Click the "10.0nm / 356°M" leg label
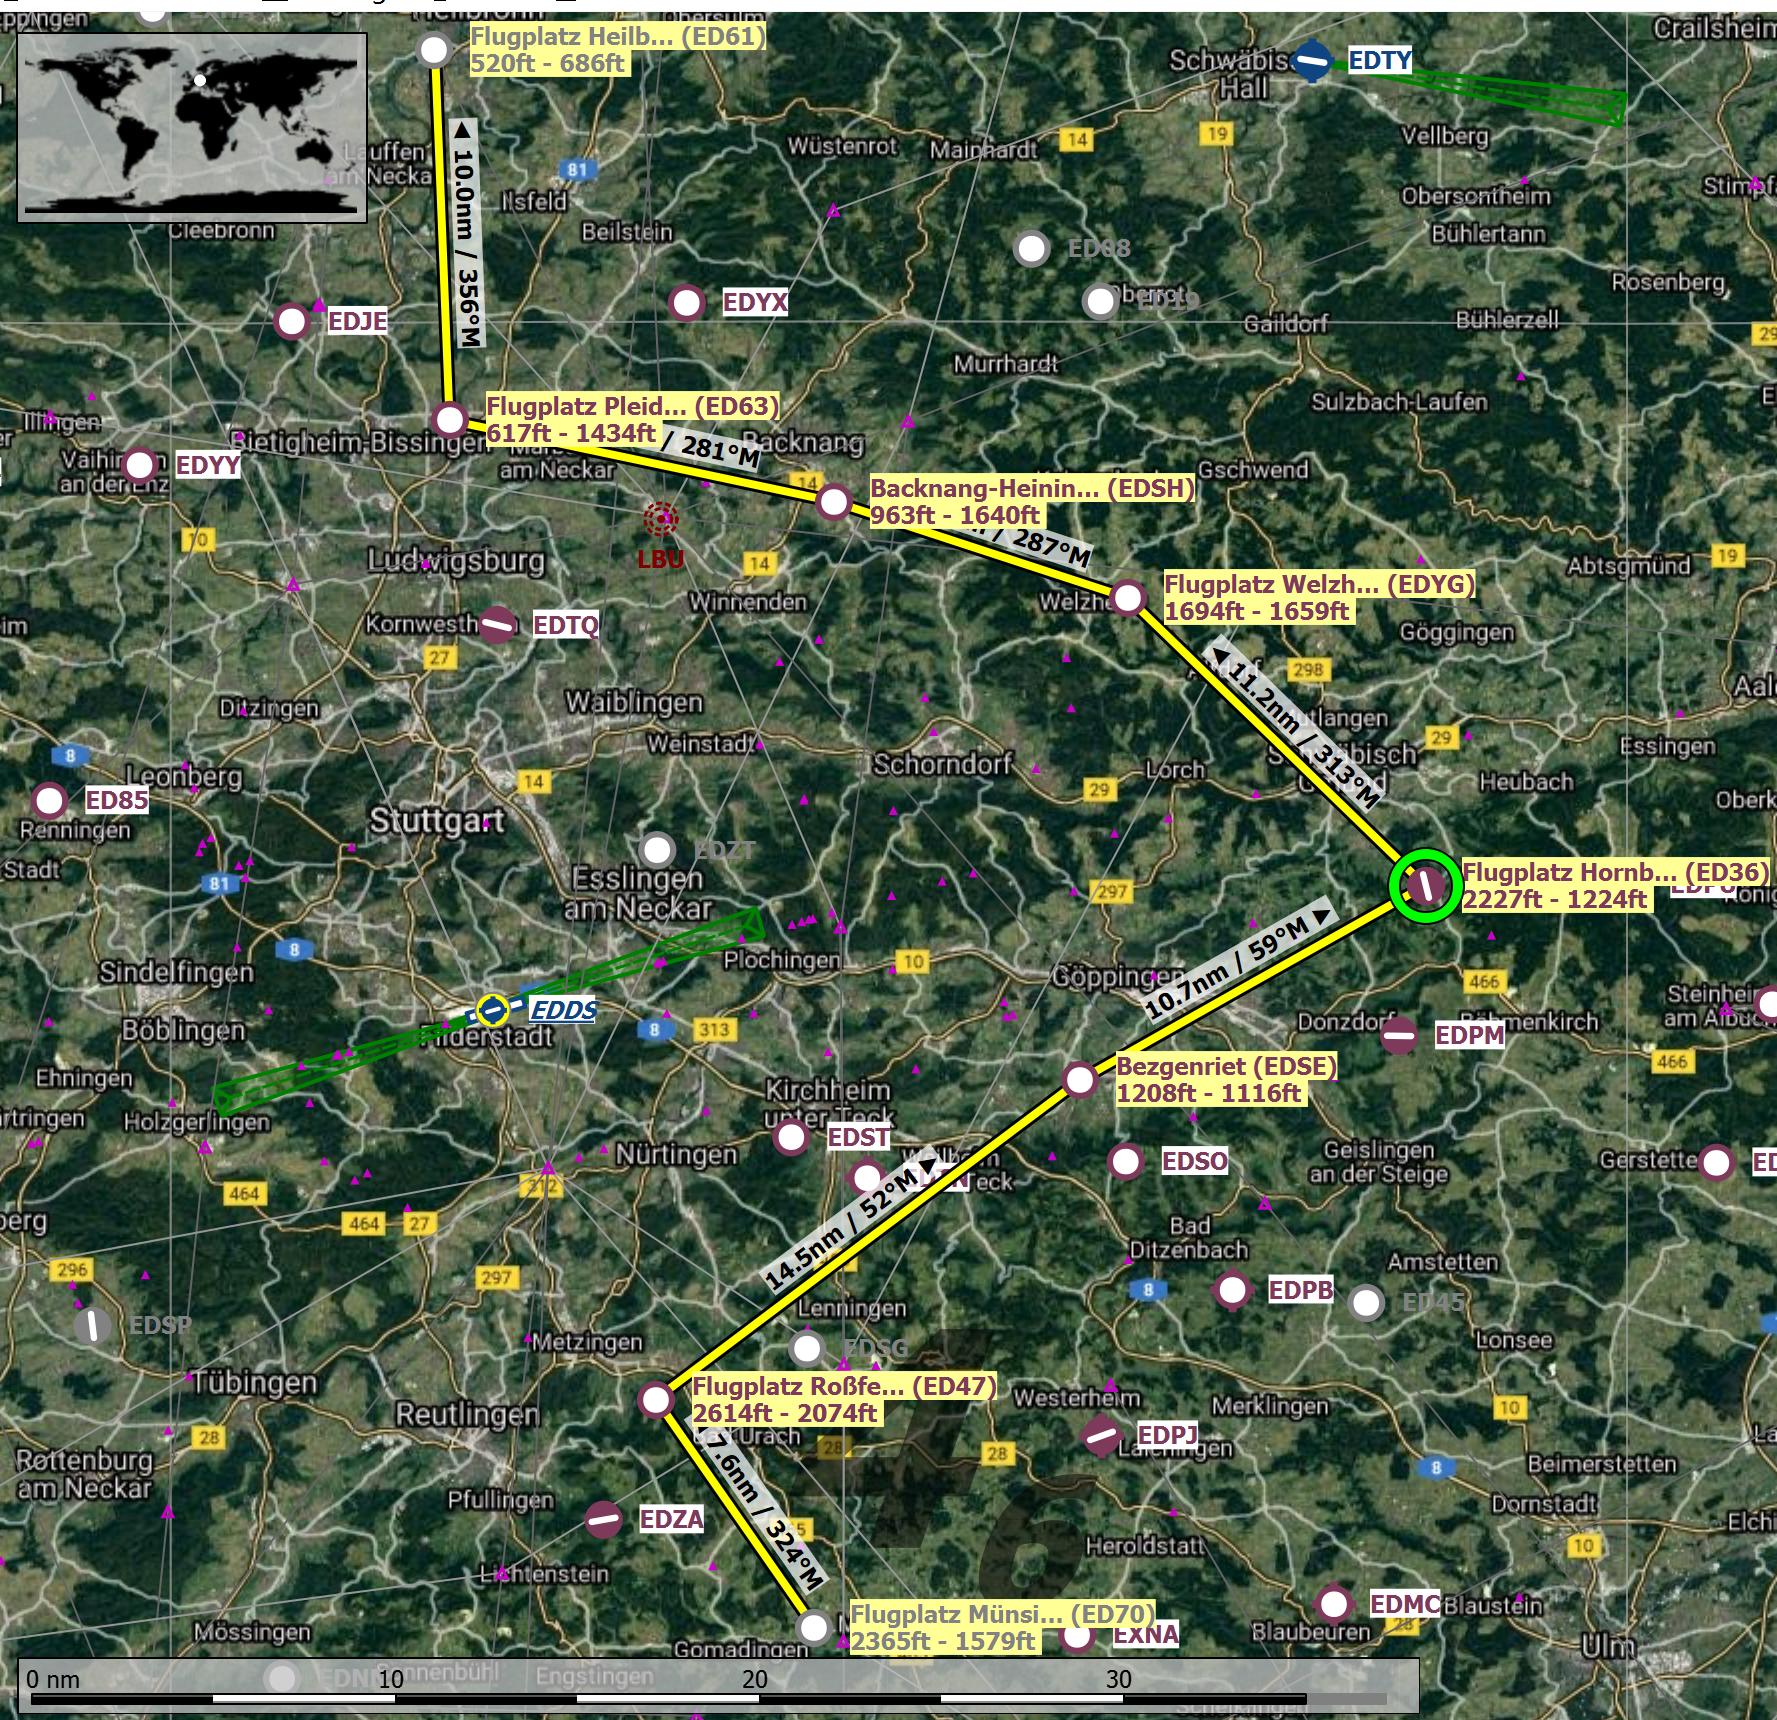The height and width of the screenshot is (1720, 1777). click(x=467, y=234)
